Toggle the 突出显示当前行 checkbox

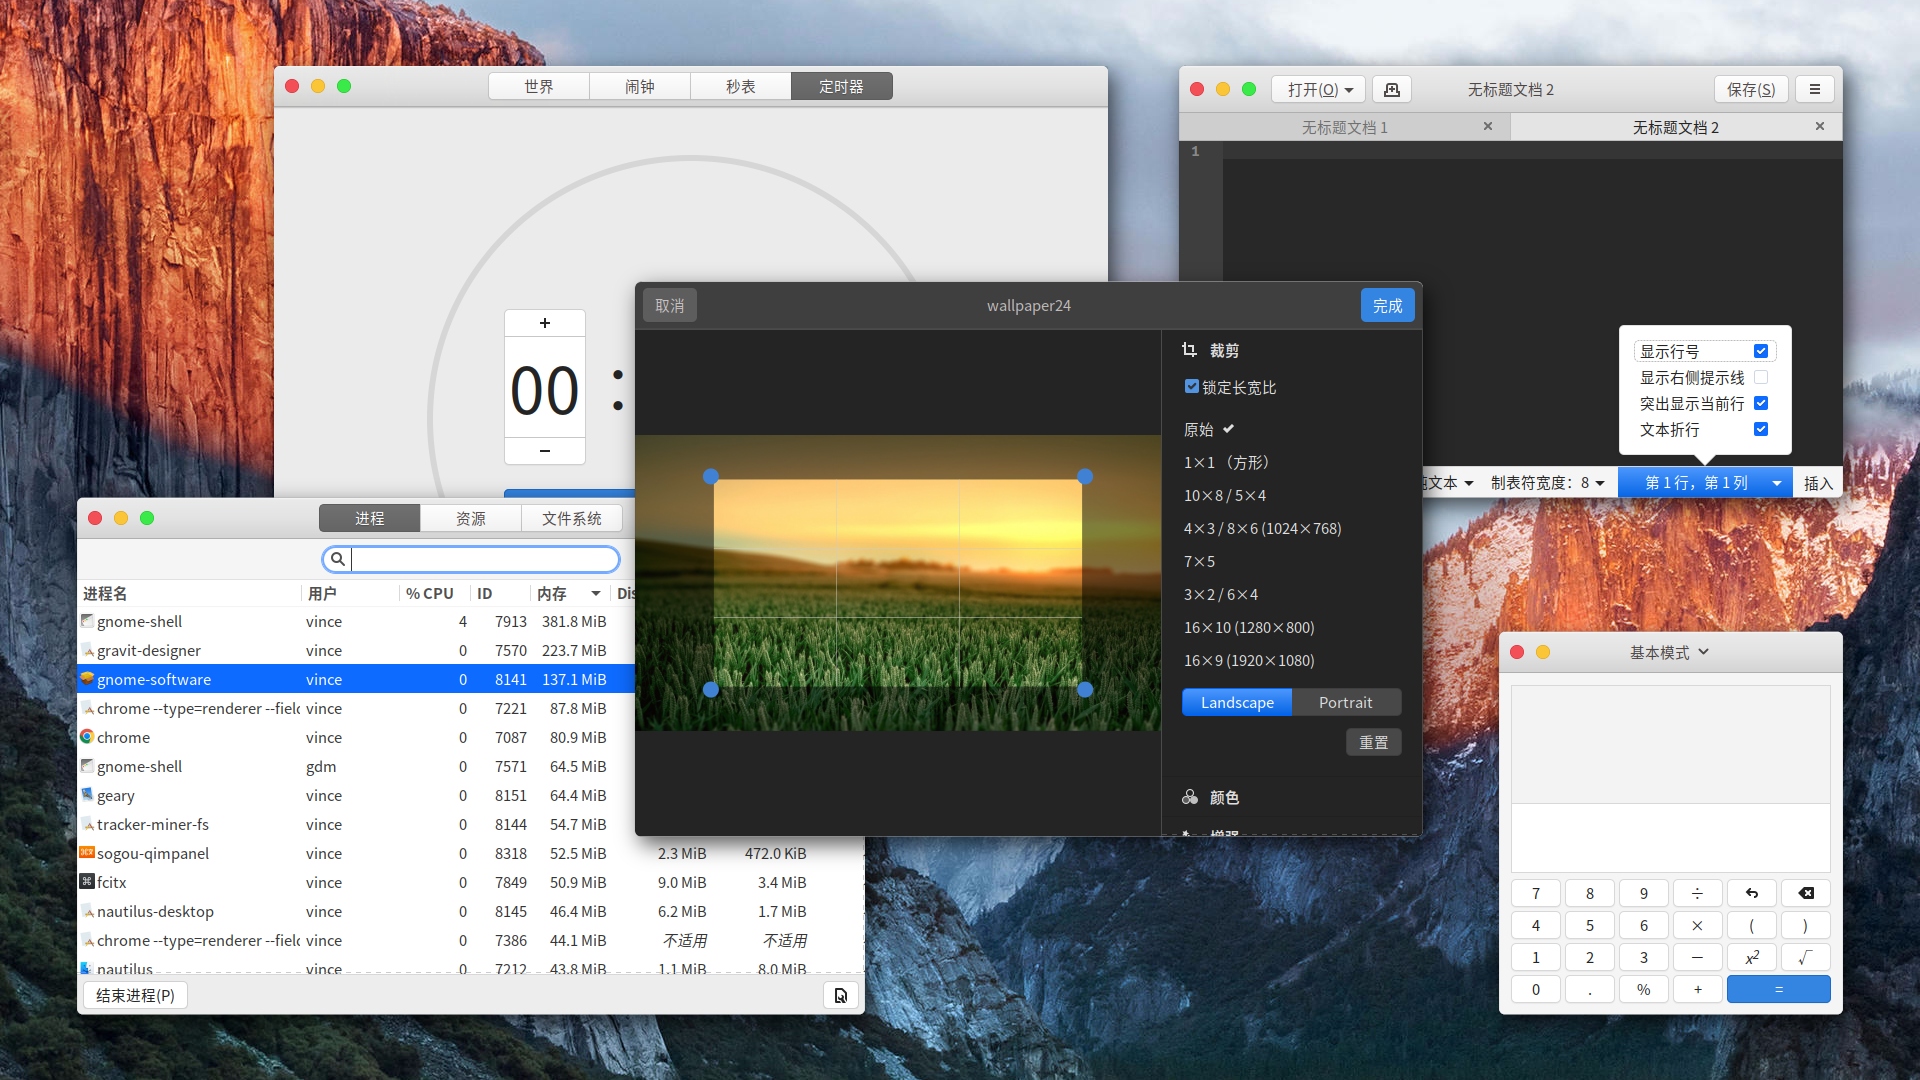coord(1761,403)
